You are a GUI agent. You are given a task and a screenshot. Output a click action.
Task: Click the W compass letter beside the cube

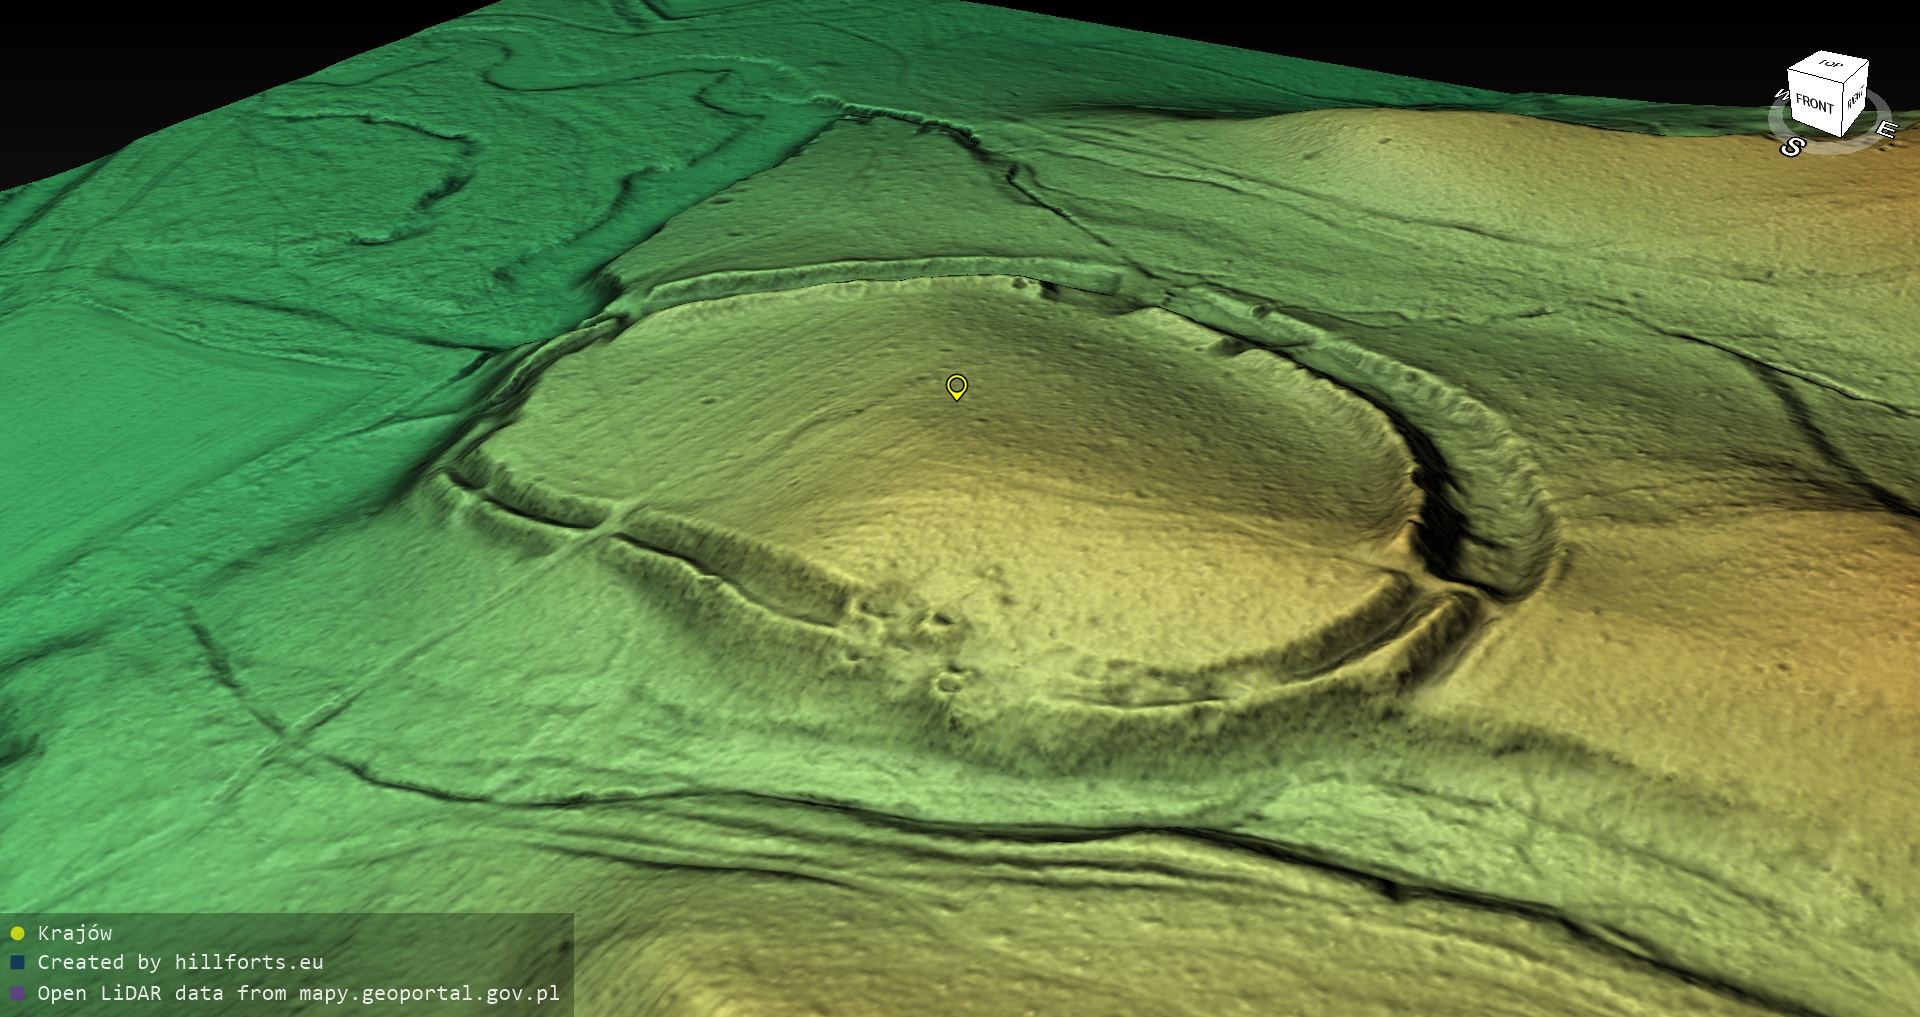(1780, 96)
